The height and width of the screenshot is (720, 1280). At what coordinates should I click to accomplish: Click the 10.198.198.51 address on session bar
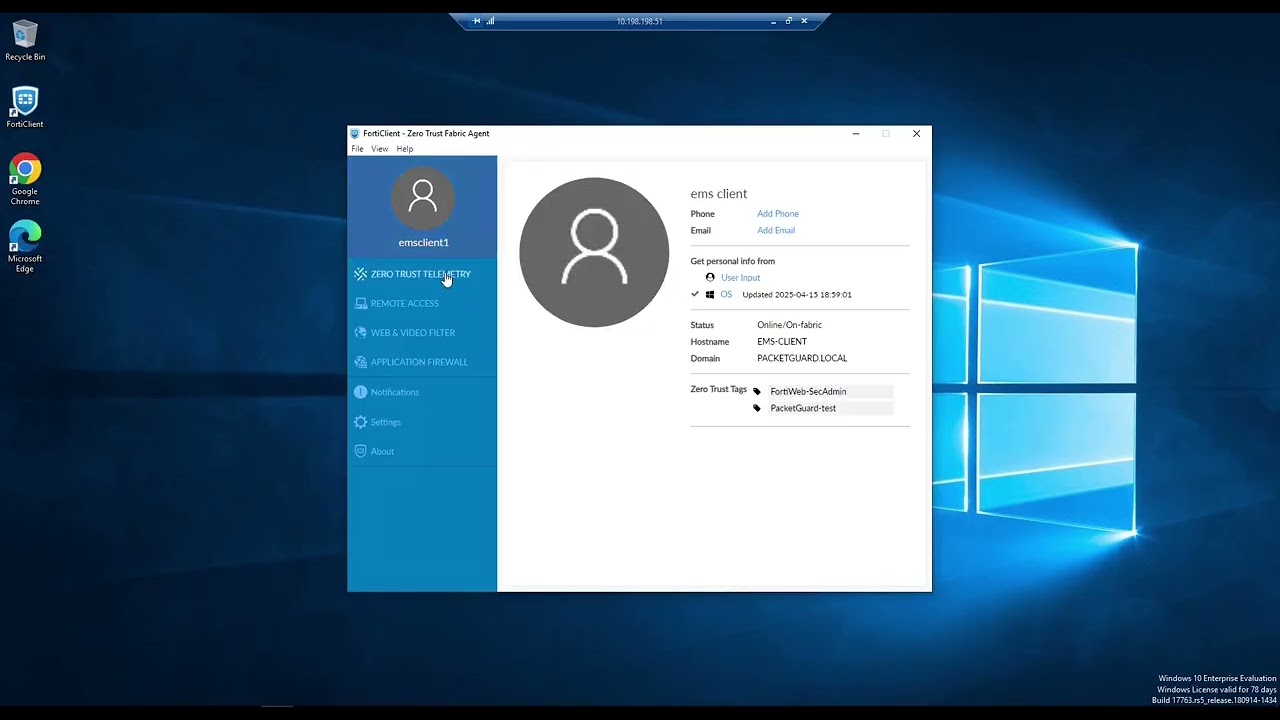click(639, 21)
